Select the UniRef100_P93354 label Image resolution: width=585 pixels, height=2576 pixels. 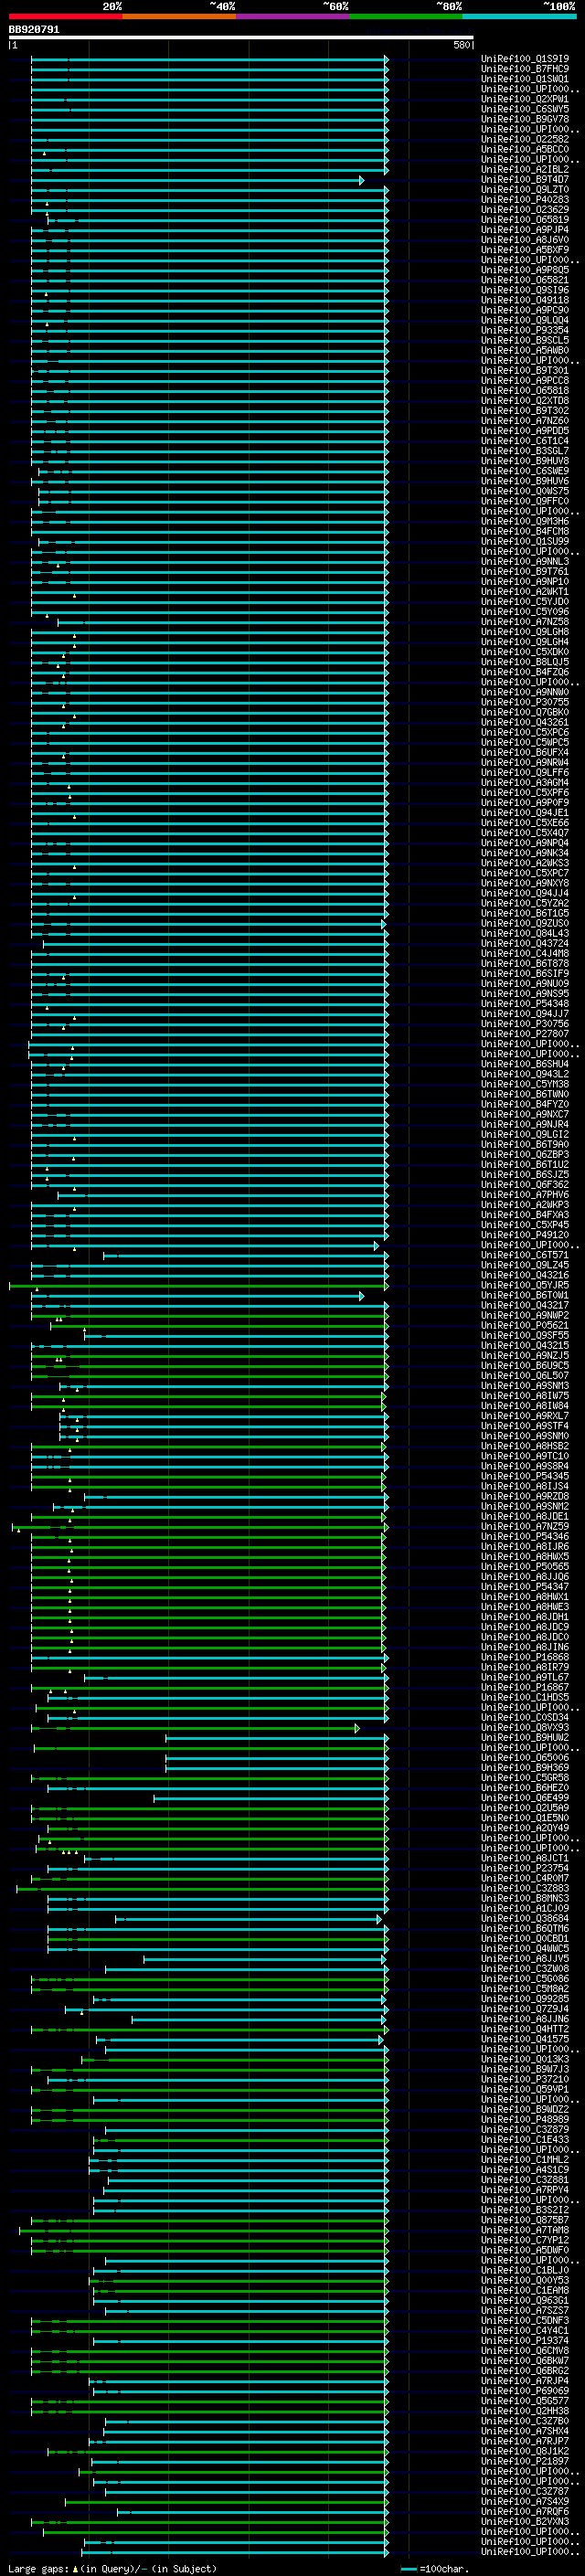coord(525,330)
